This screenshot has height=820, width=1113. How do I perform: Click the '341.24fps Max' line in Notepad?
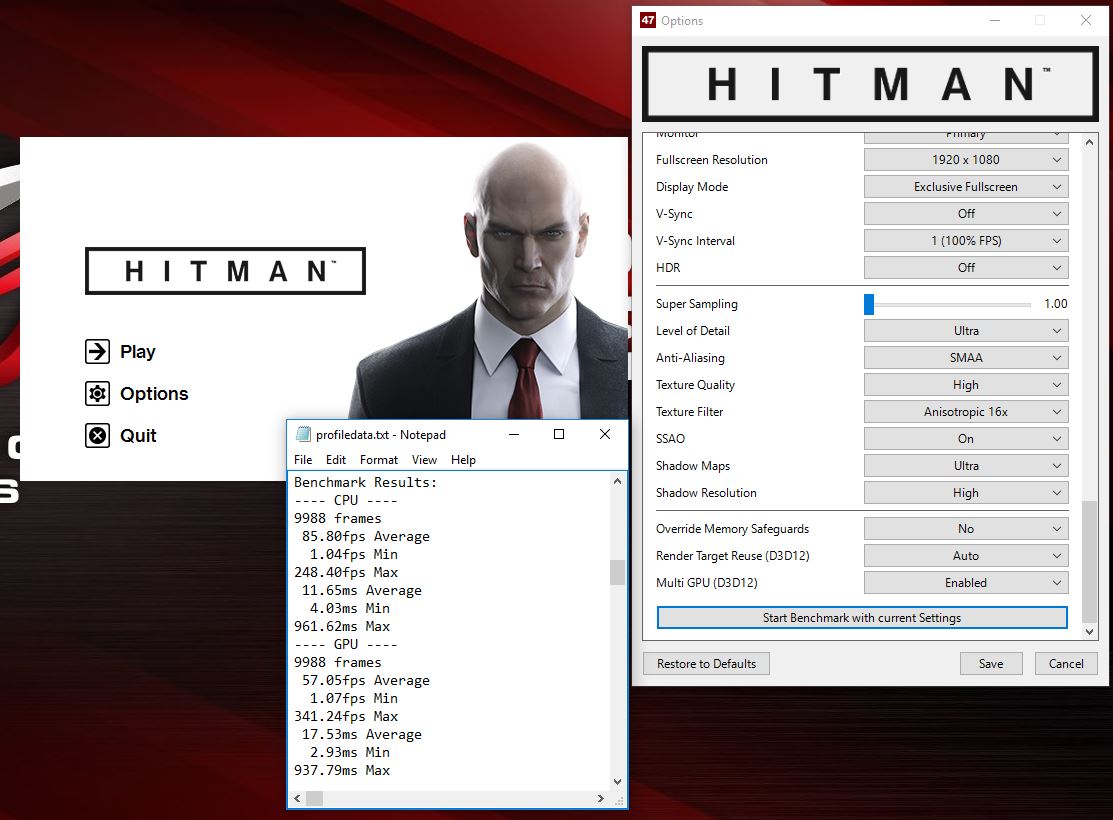tap(346, 716)
